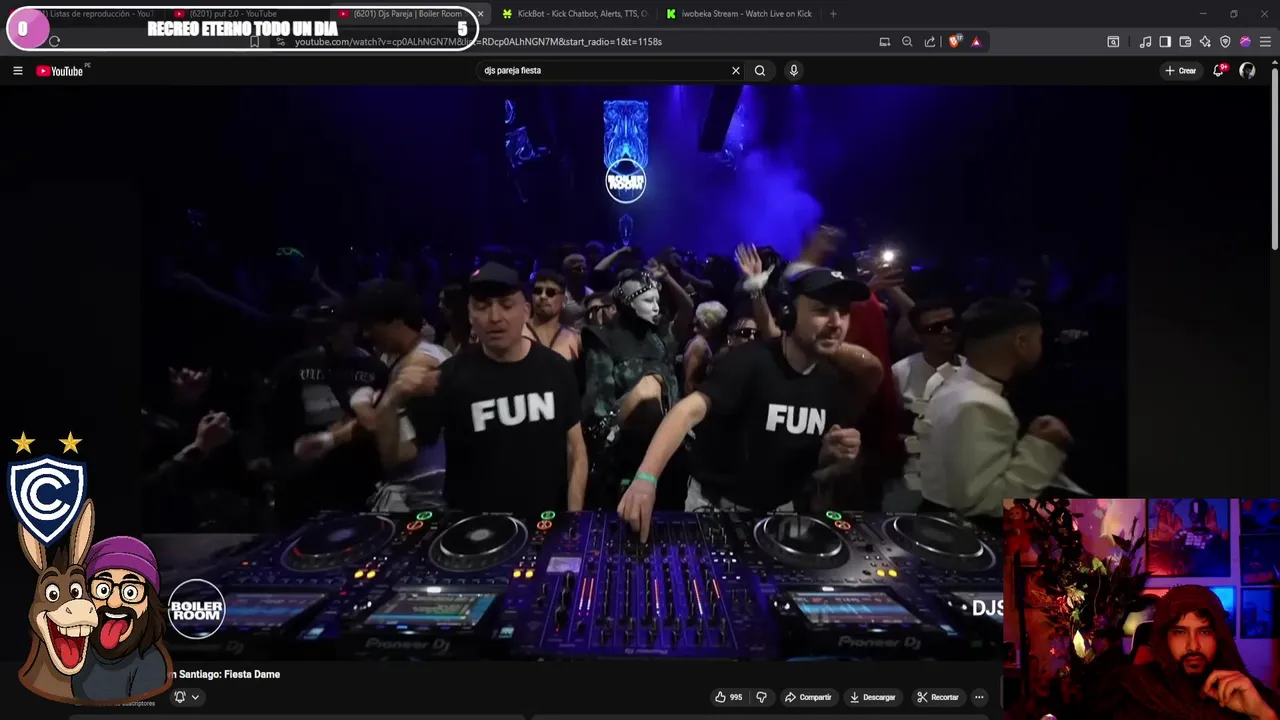This screenshot has height=720, width=1280.
Task: Open the Brave Shields lion icon
Action: coord(954,42)
